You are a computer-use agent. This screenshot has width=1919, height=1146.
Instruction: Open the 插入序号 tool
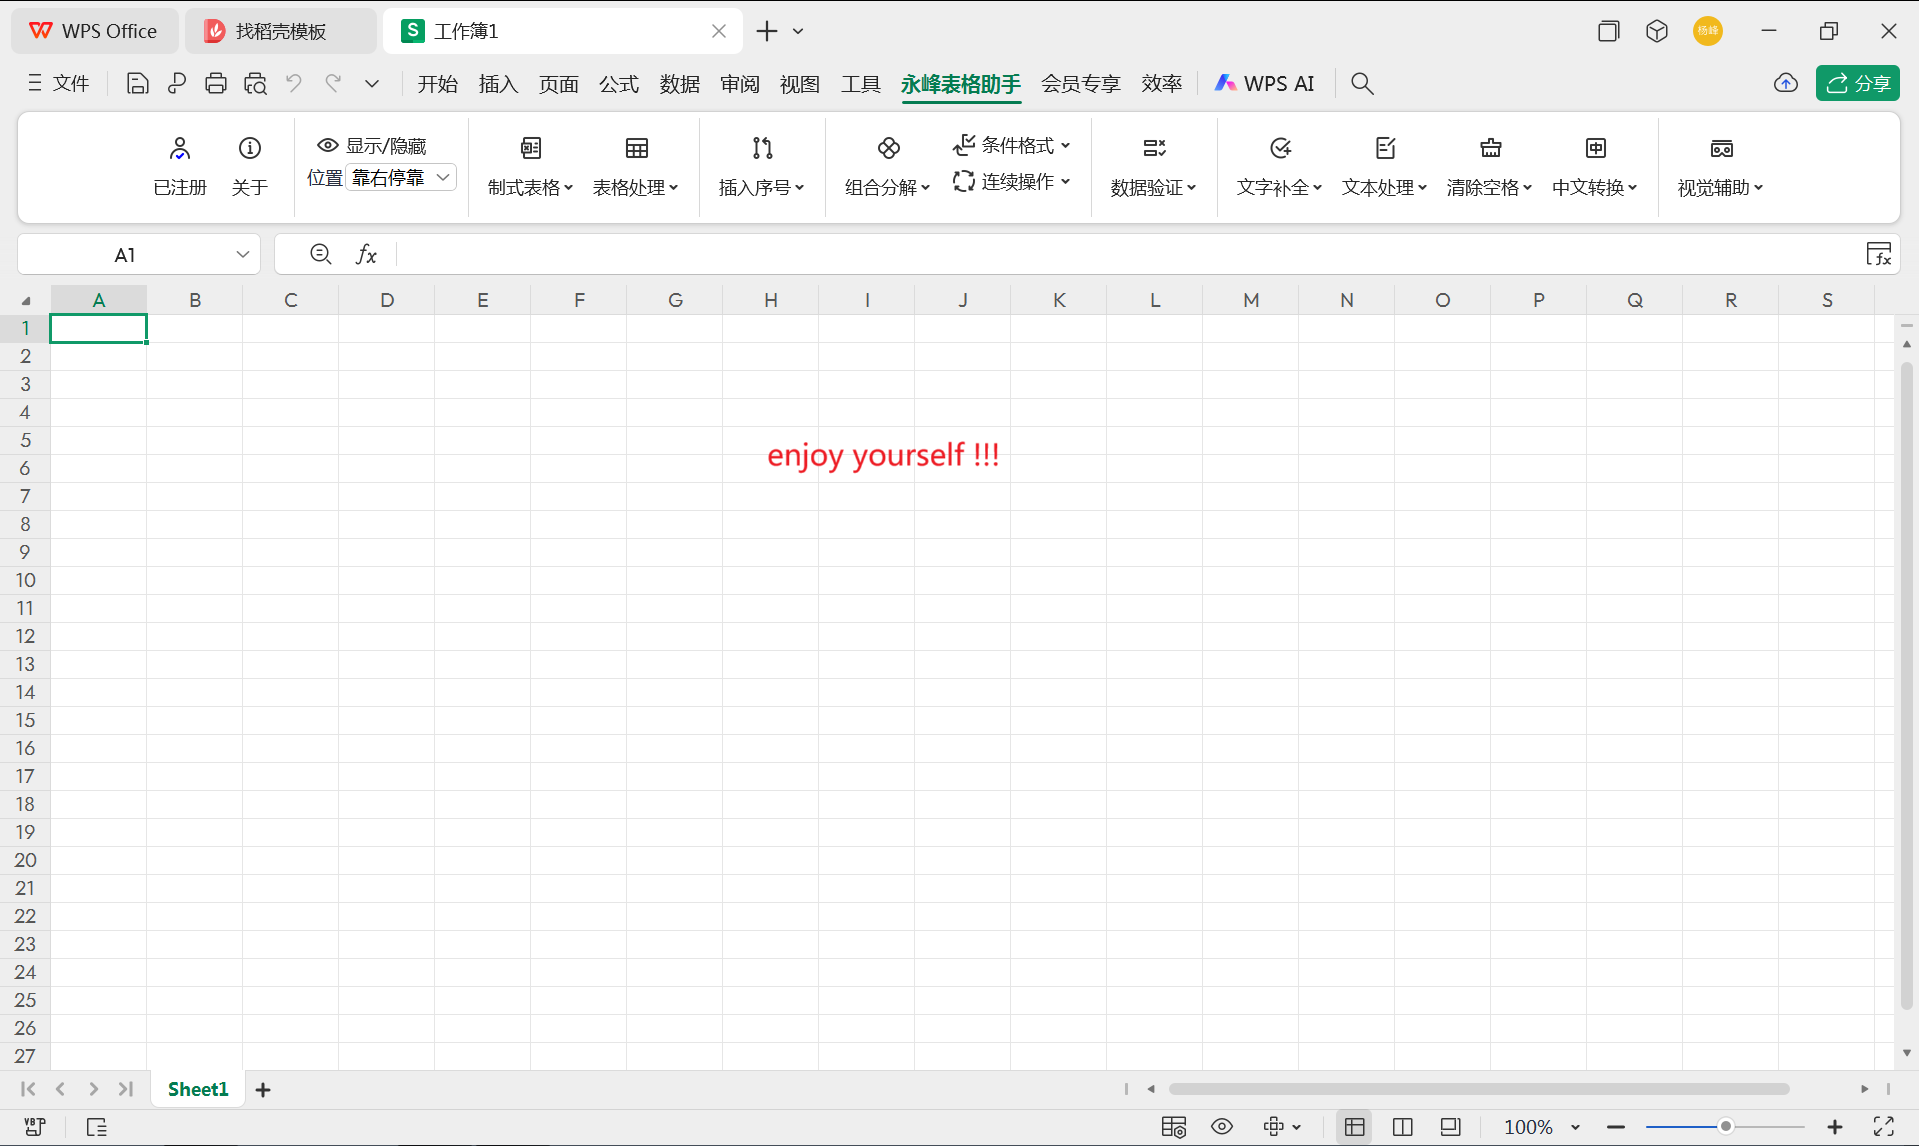click(x=761, y=165)
